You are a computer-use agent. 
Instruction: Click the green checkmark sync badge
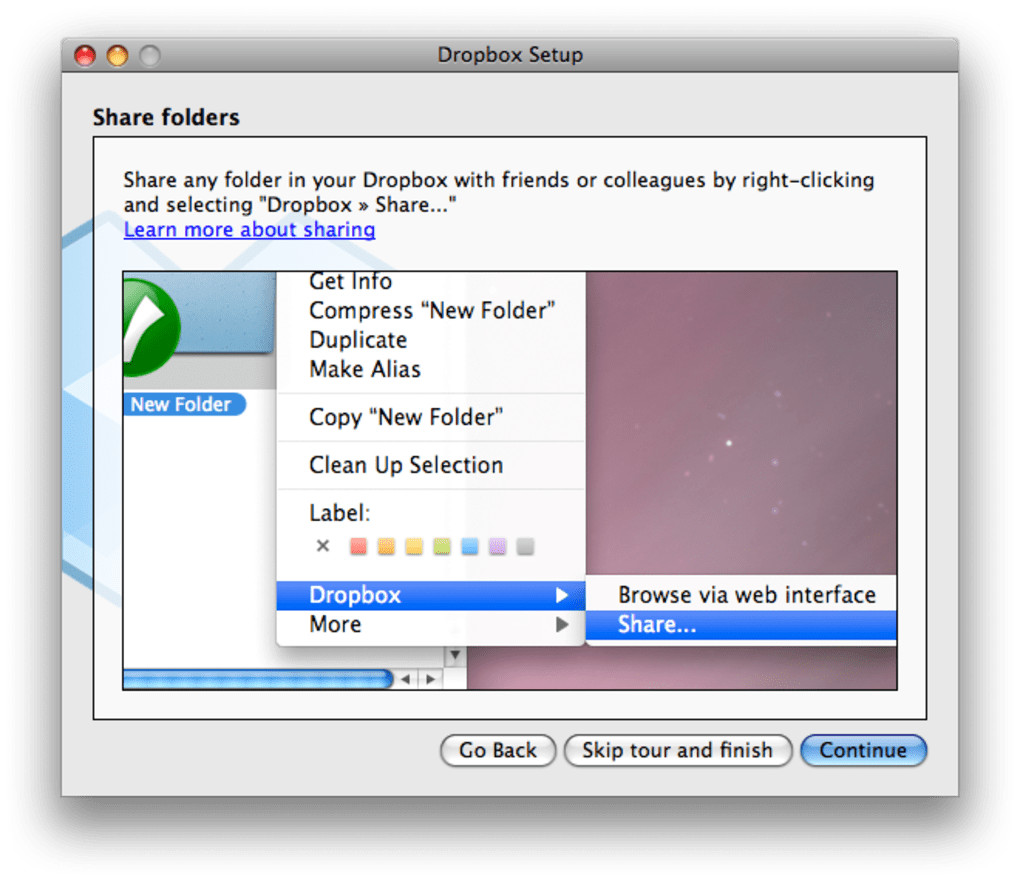(x=152, y=327)
